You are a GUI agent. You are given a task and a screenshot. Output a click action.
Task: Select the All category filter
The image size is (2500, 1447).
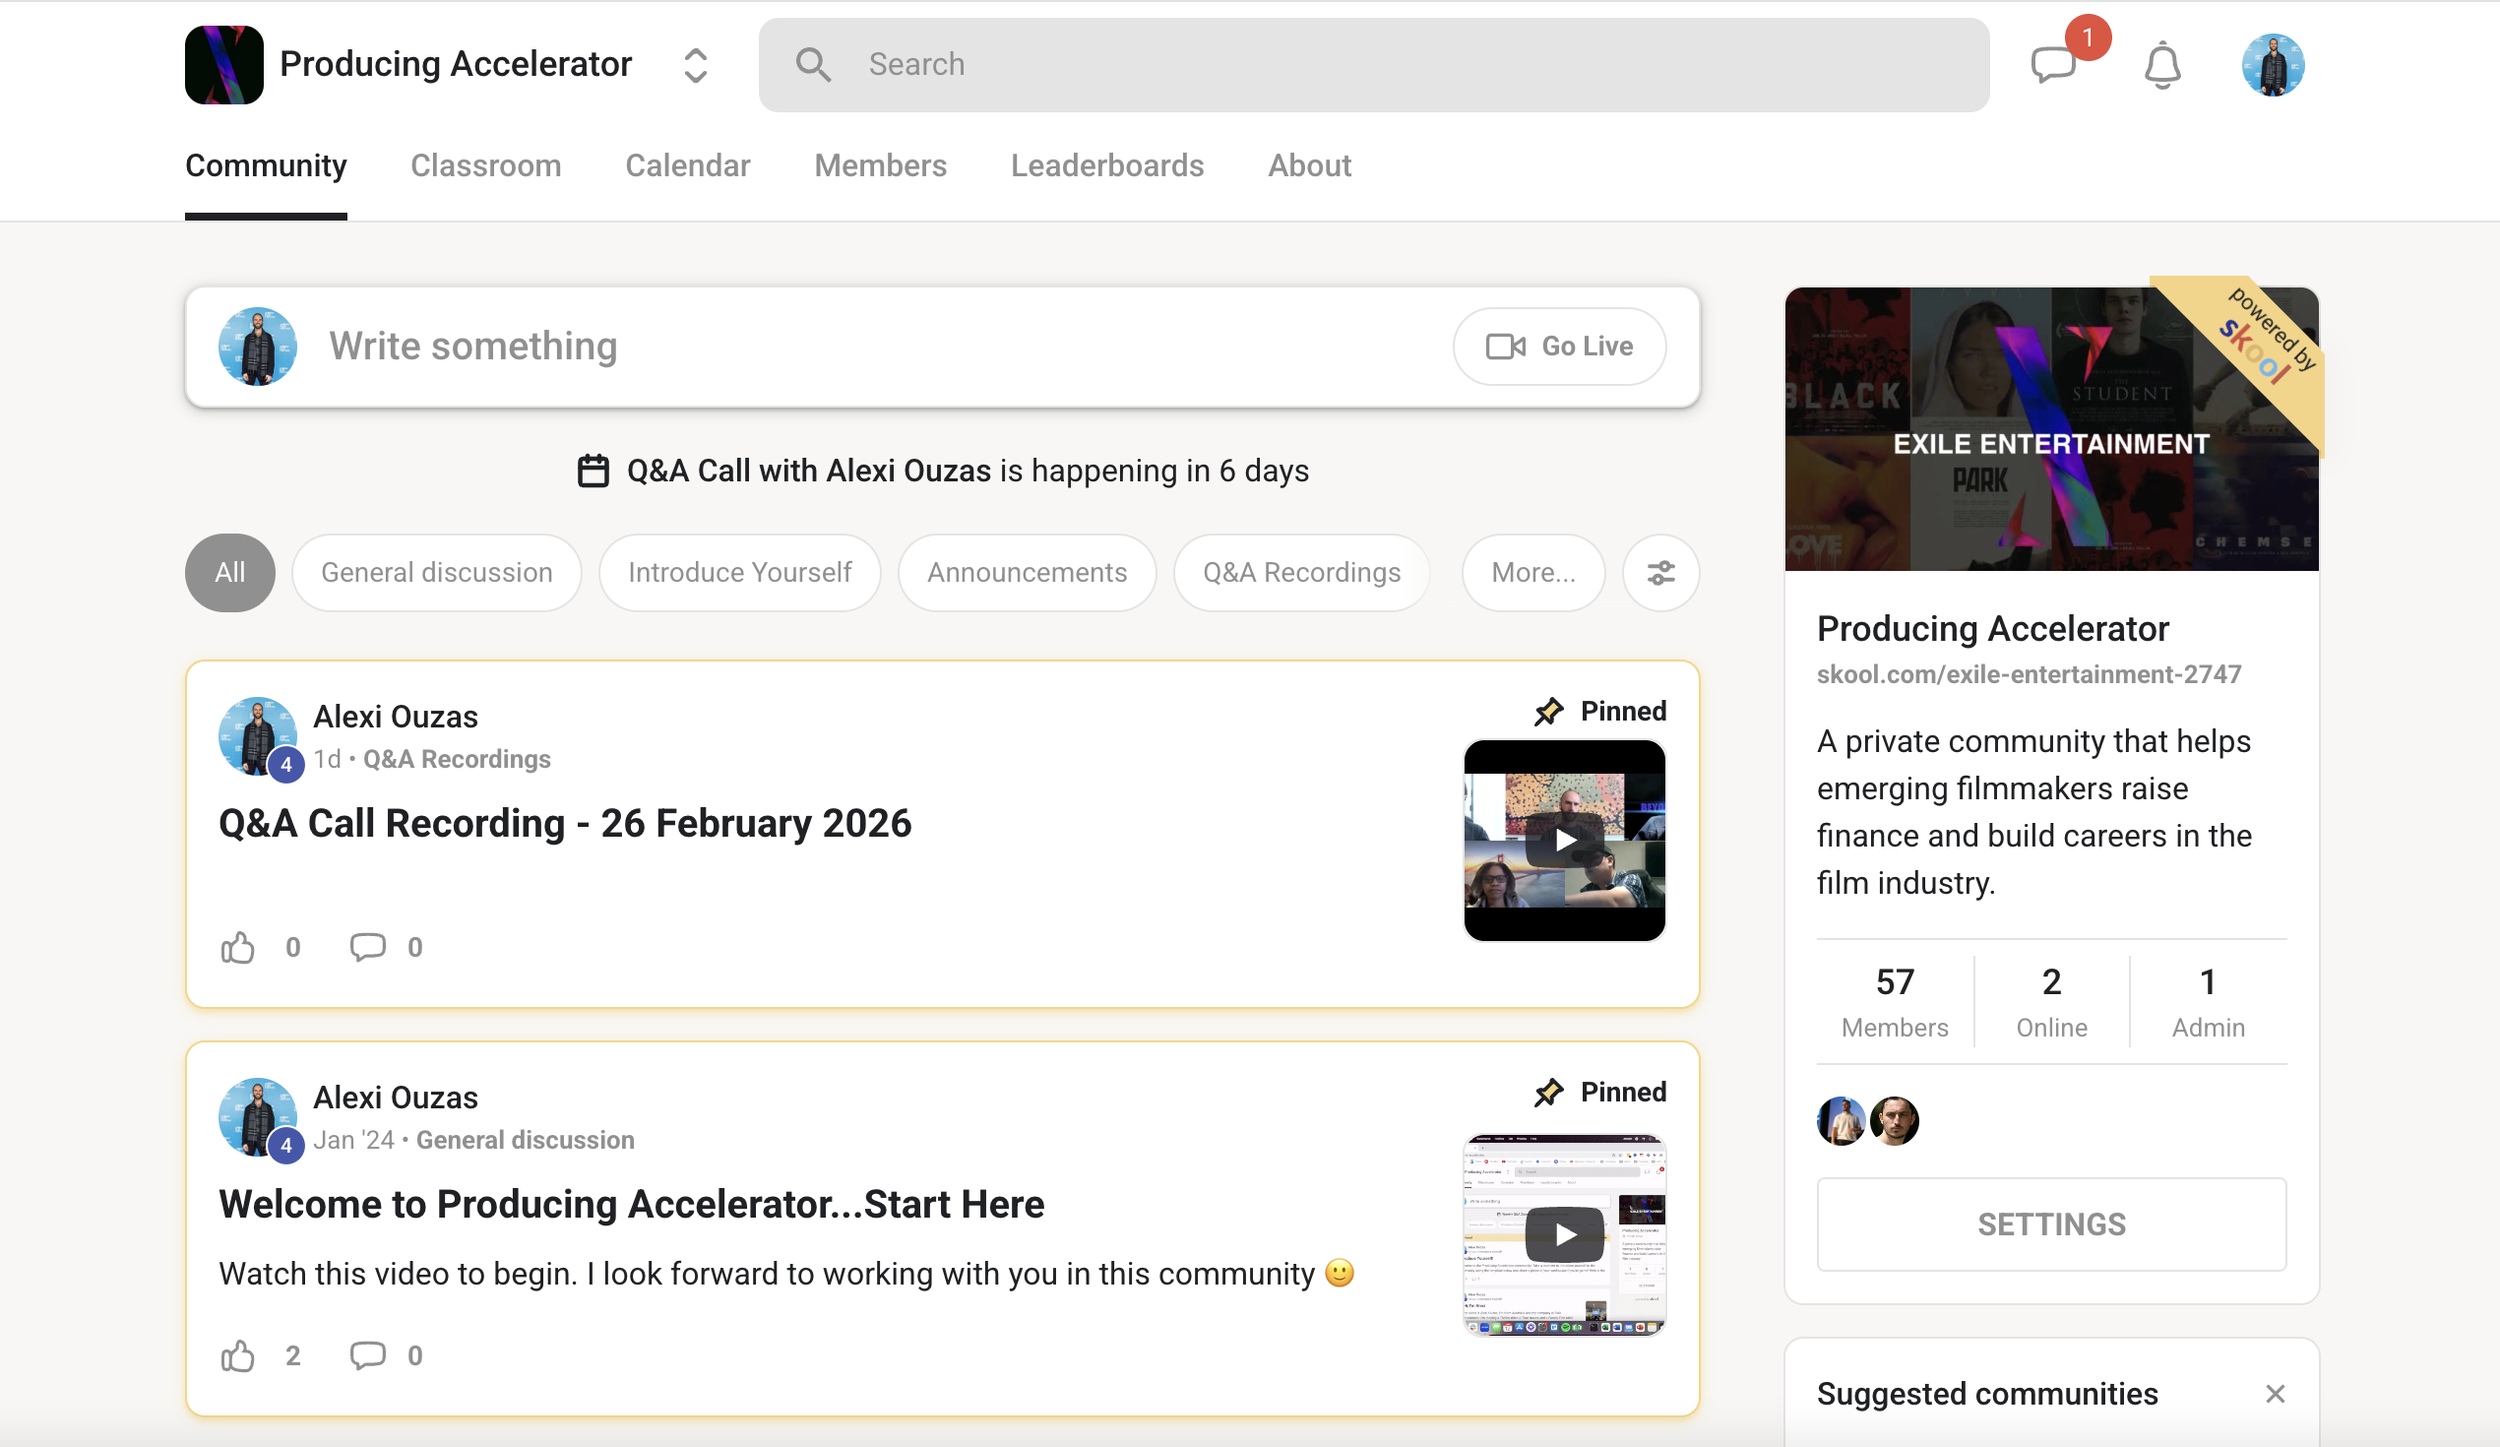pyautogui.click(x=230, y=573)
